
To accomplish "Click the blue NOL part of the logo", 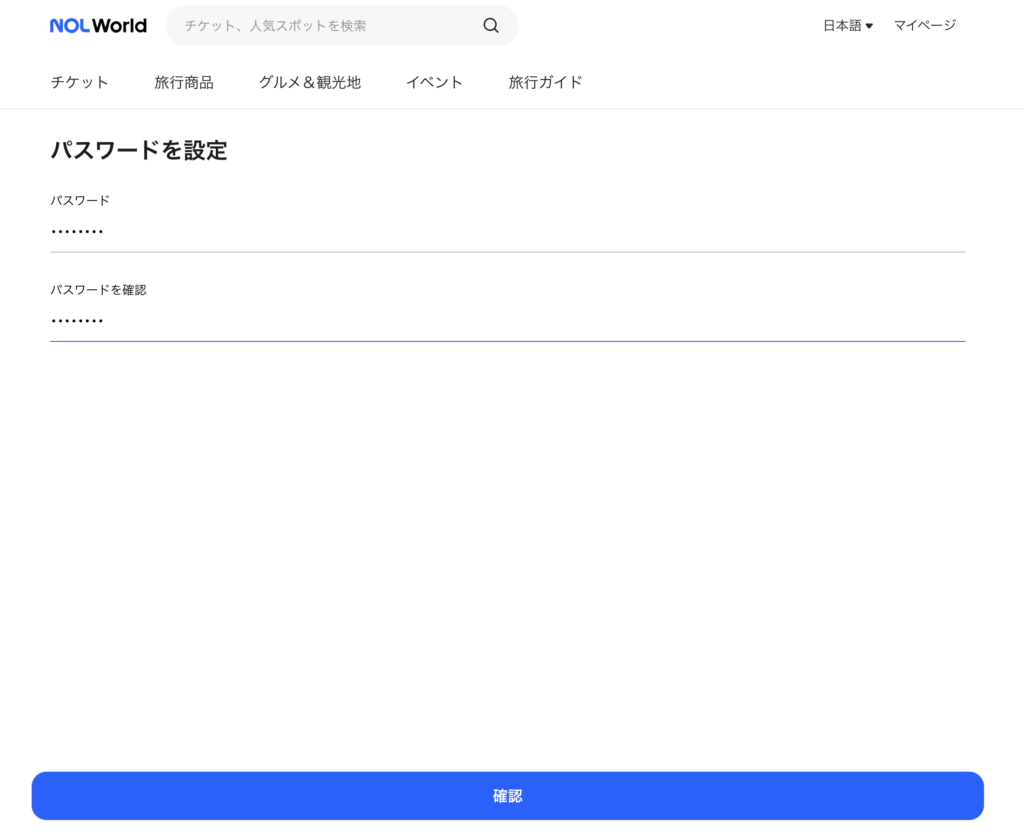I will [x=69, y=26].
